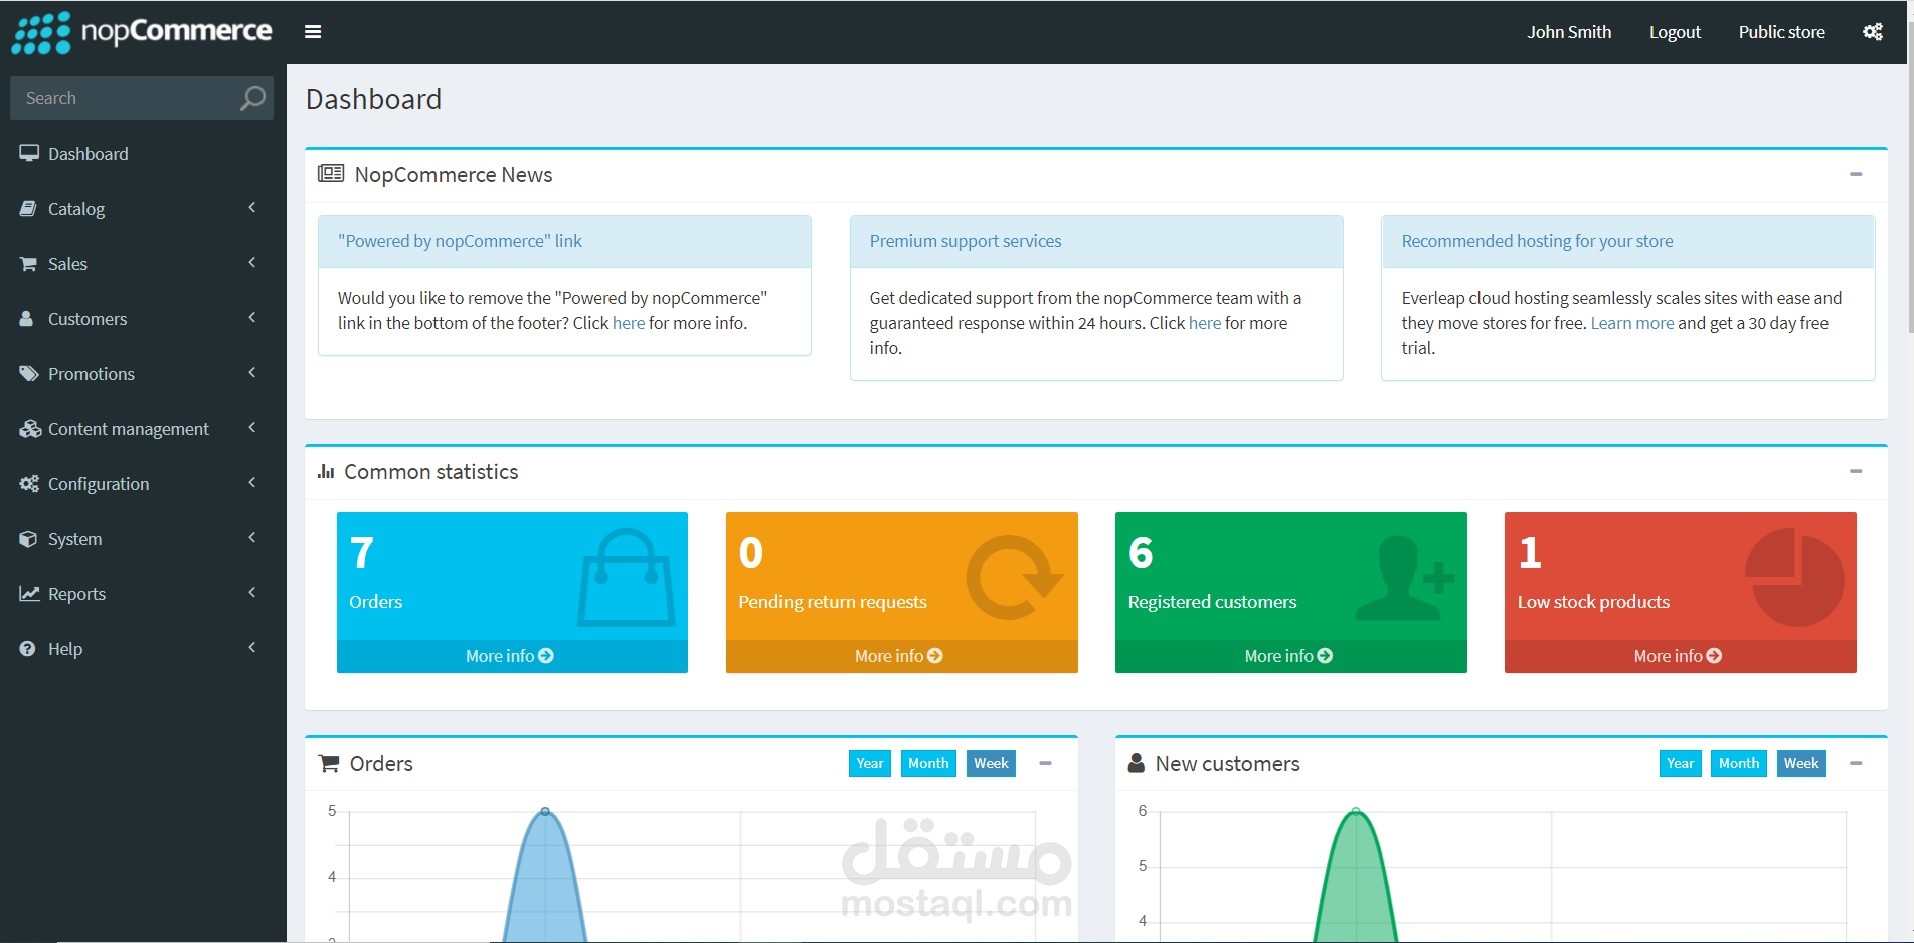This screenshot has width=1914, height=943.
Task: Click the Logout link
Action: tap(1675, 32)
